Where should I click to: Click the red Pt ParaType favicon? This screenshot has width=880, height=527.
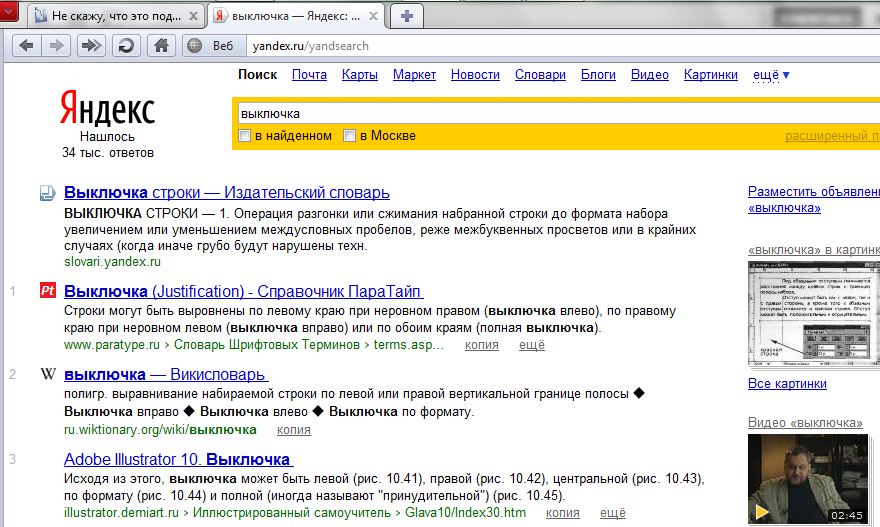[x=48, y=290]
